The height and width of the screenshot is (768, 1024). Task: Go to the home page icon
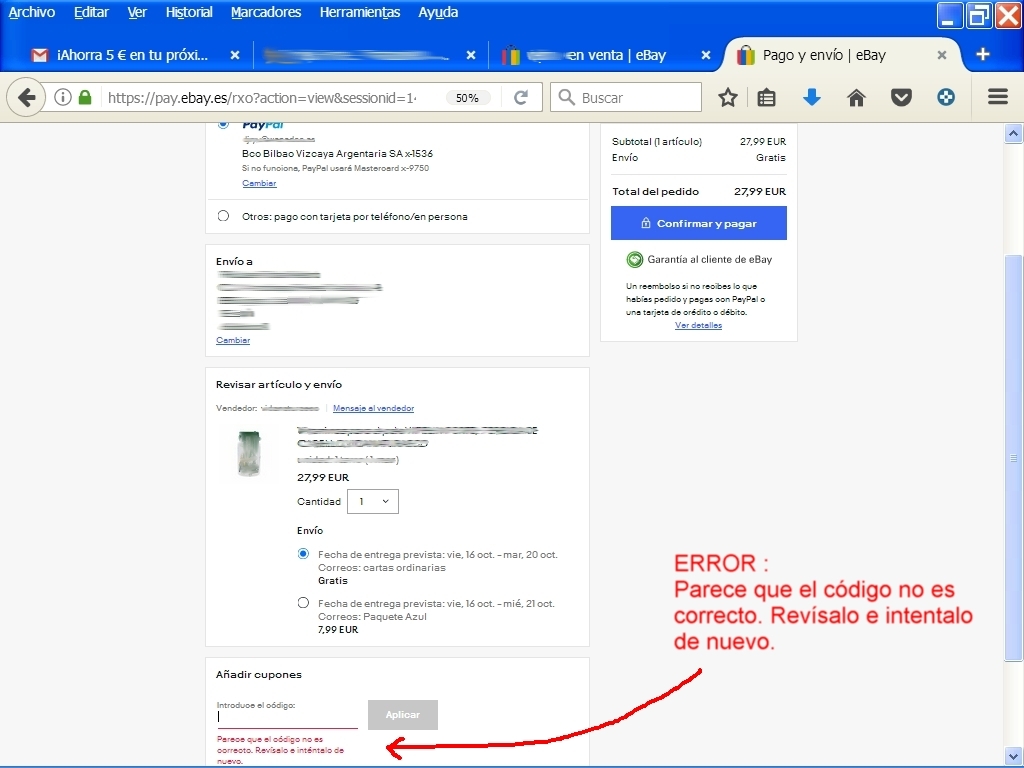(856, 98)
